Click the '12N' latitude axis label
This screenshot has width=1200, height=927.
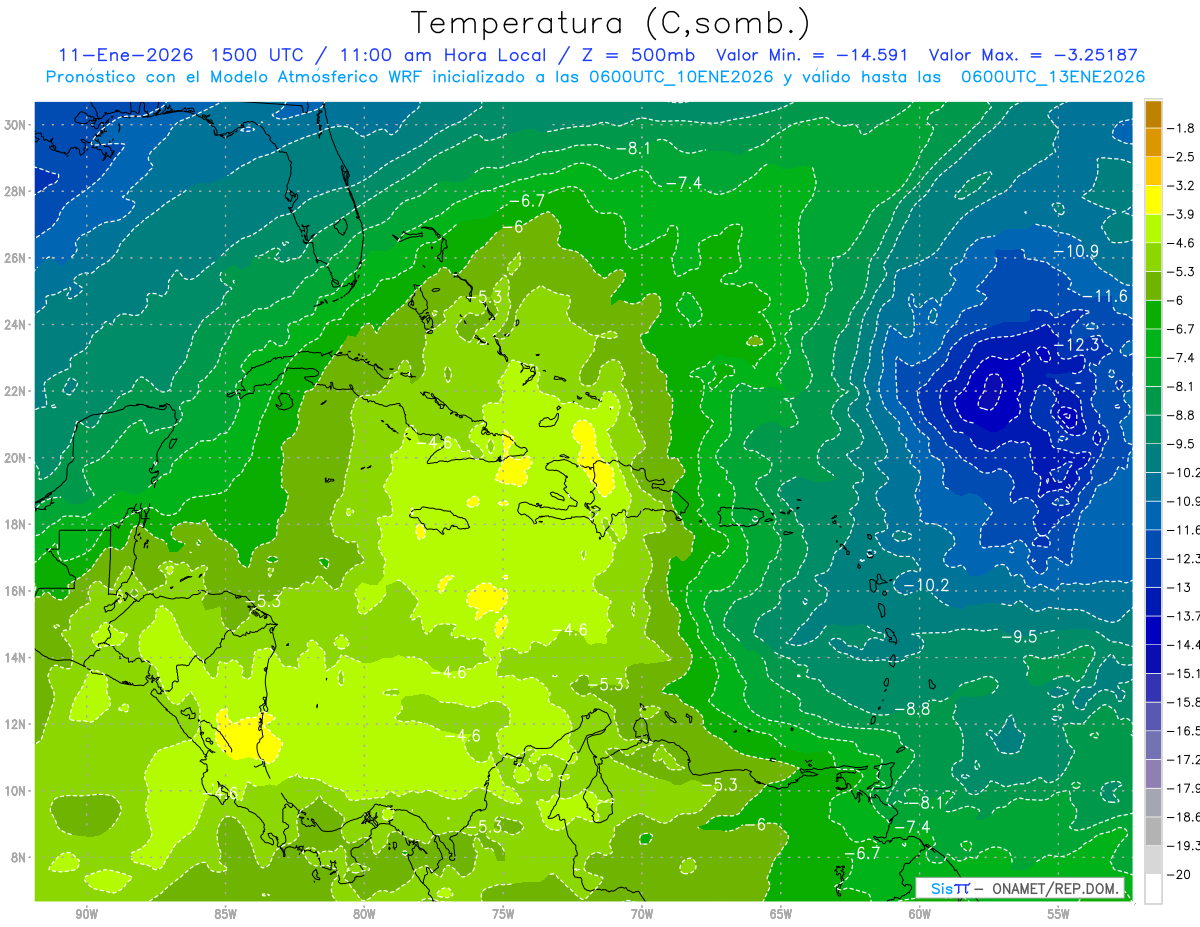click(x=17, y=724)
